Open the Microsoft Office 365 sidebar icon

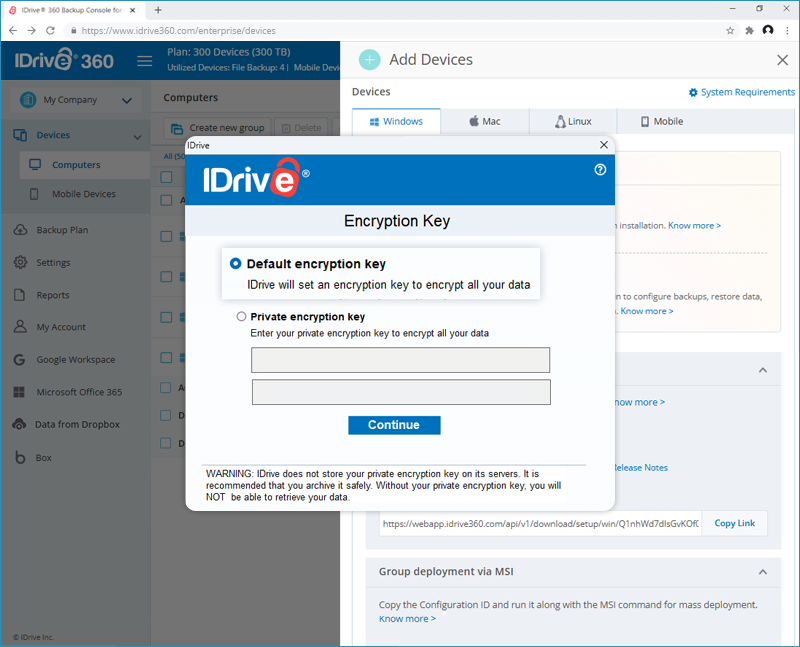point(19,392)
